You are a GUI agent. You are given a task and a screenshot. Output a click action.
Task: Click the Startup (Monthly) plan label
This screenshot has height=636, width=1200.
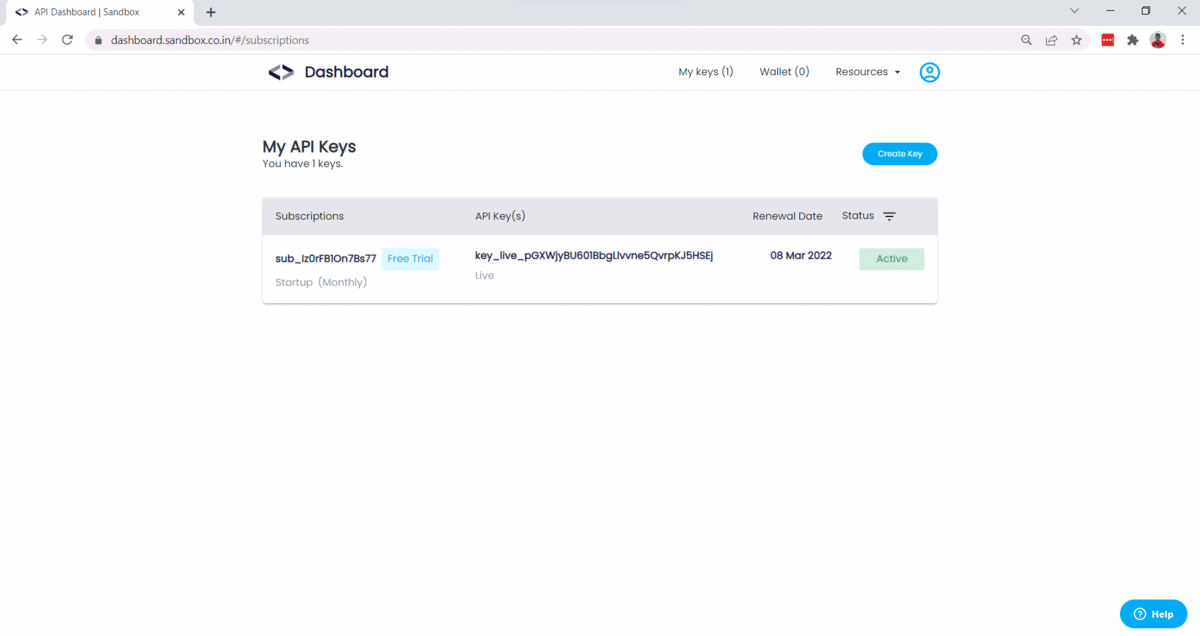321,282
